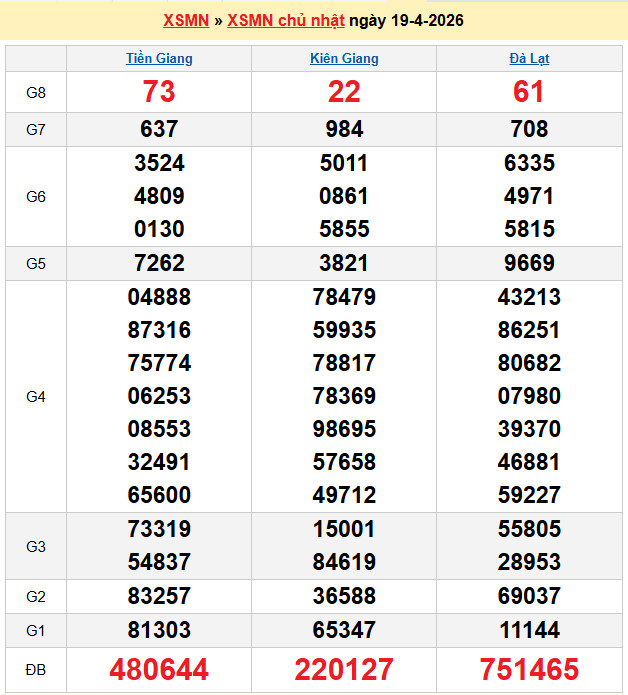Select the G6 number 4809

click(159, 196)
